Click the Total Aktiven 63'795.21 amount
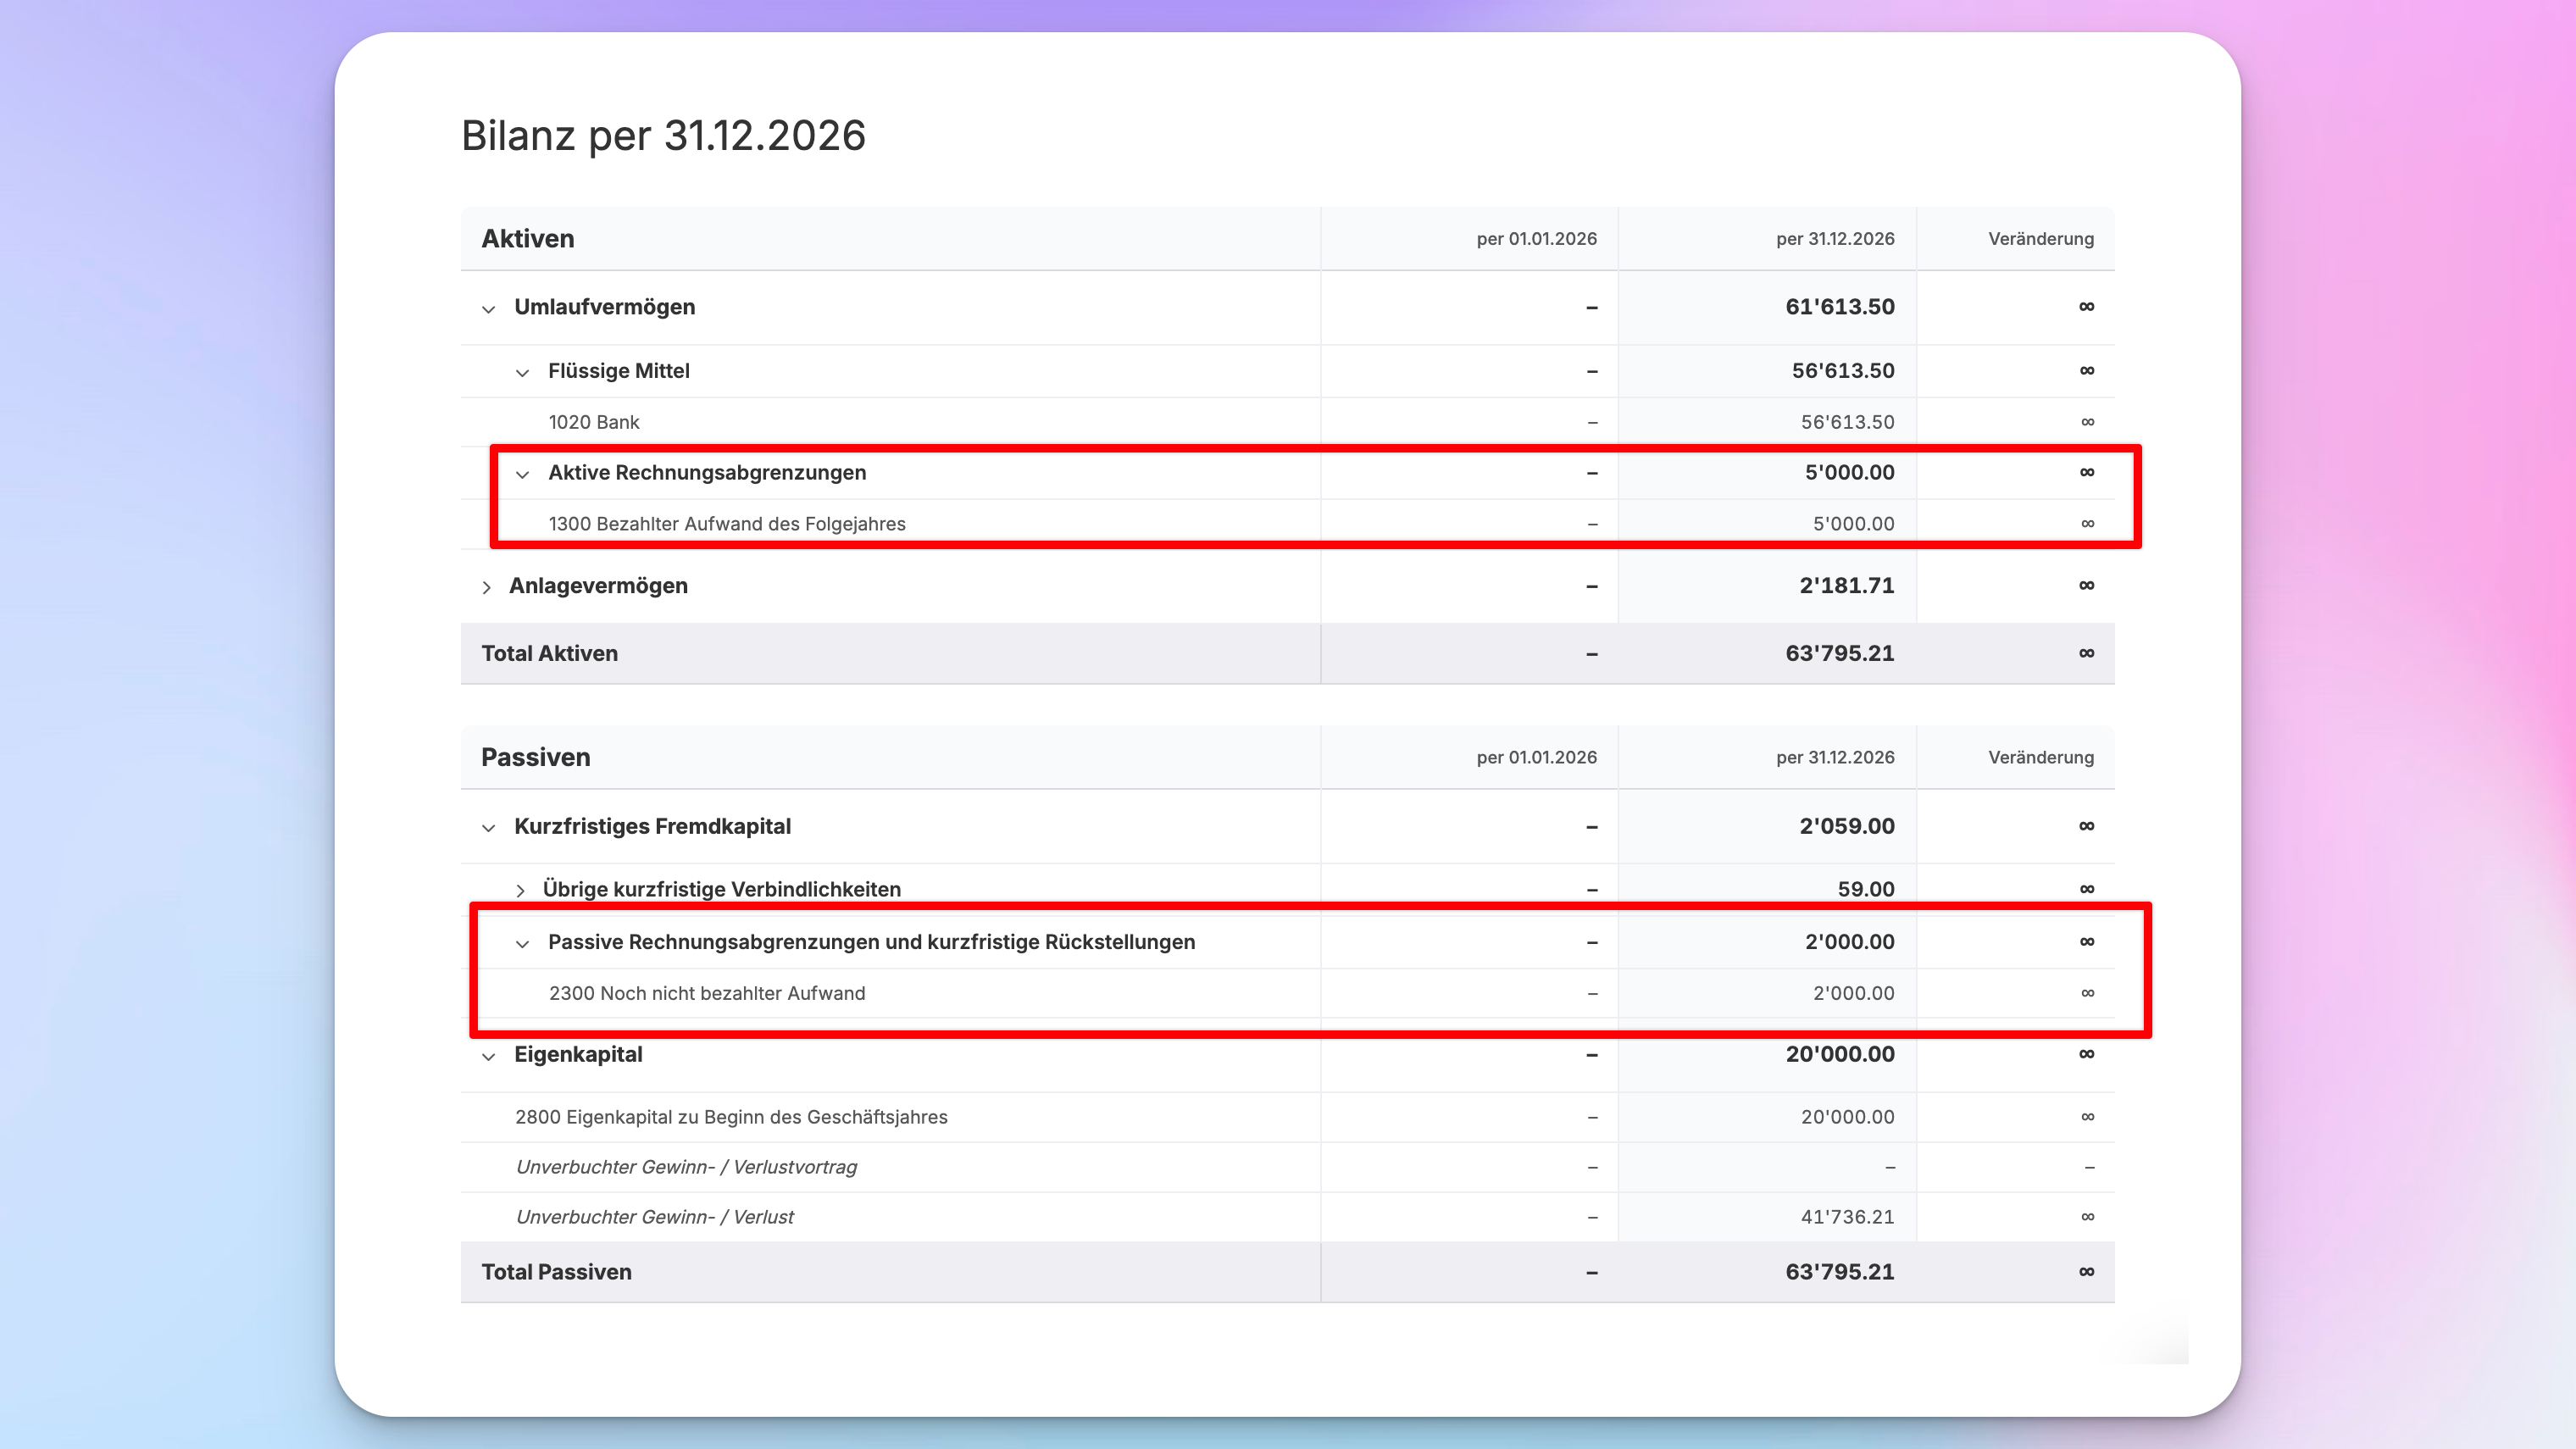The width and height of the screenshot is (2576, 1449). click(1839, 653)
